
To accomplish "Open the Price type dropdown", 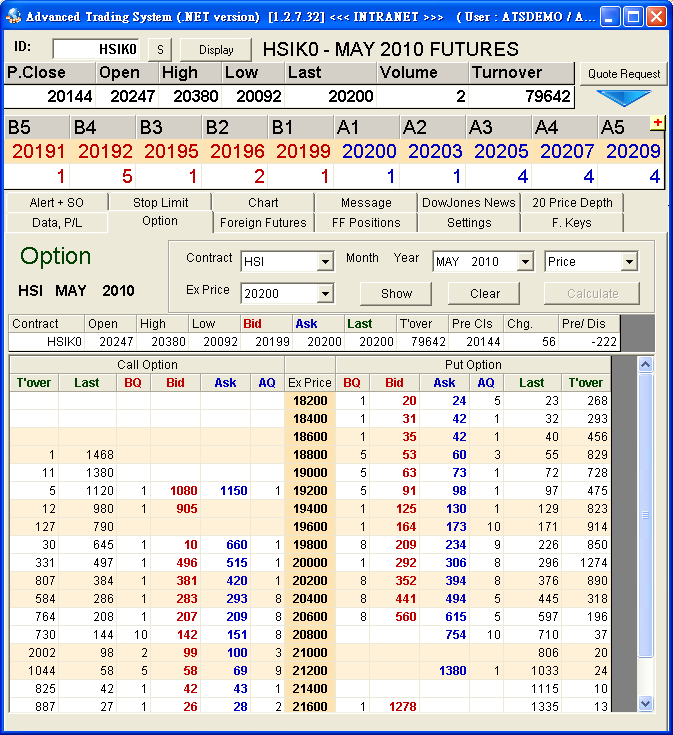I will [629, 262].
